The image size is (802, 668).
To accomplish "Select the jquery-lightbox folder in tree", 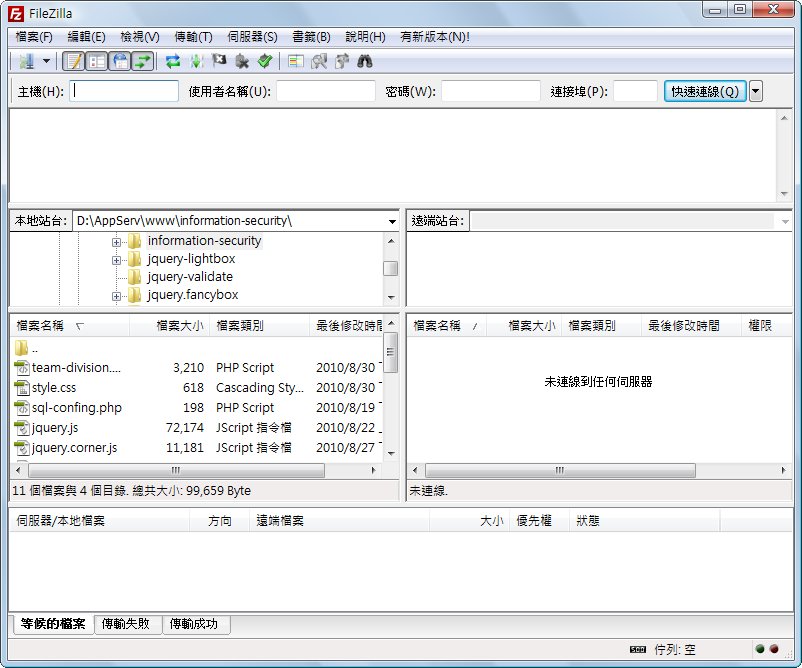I will [x=191, y=259].
